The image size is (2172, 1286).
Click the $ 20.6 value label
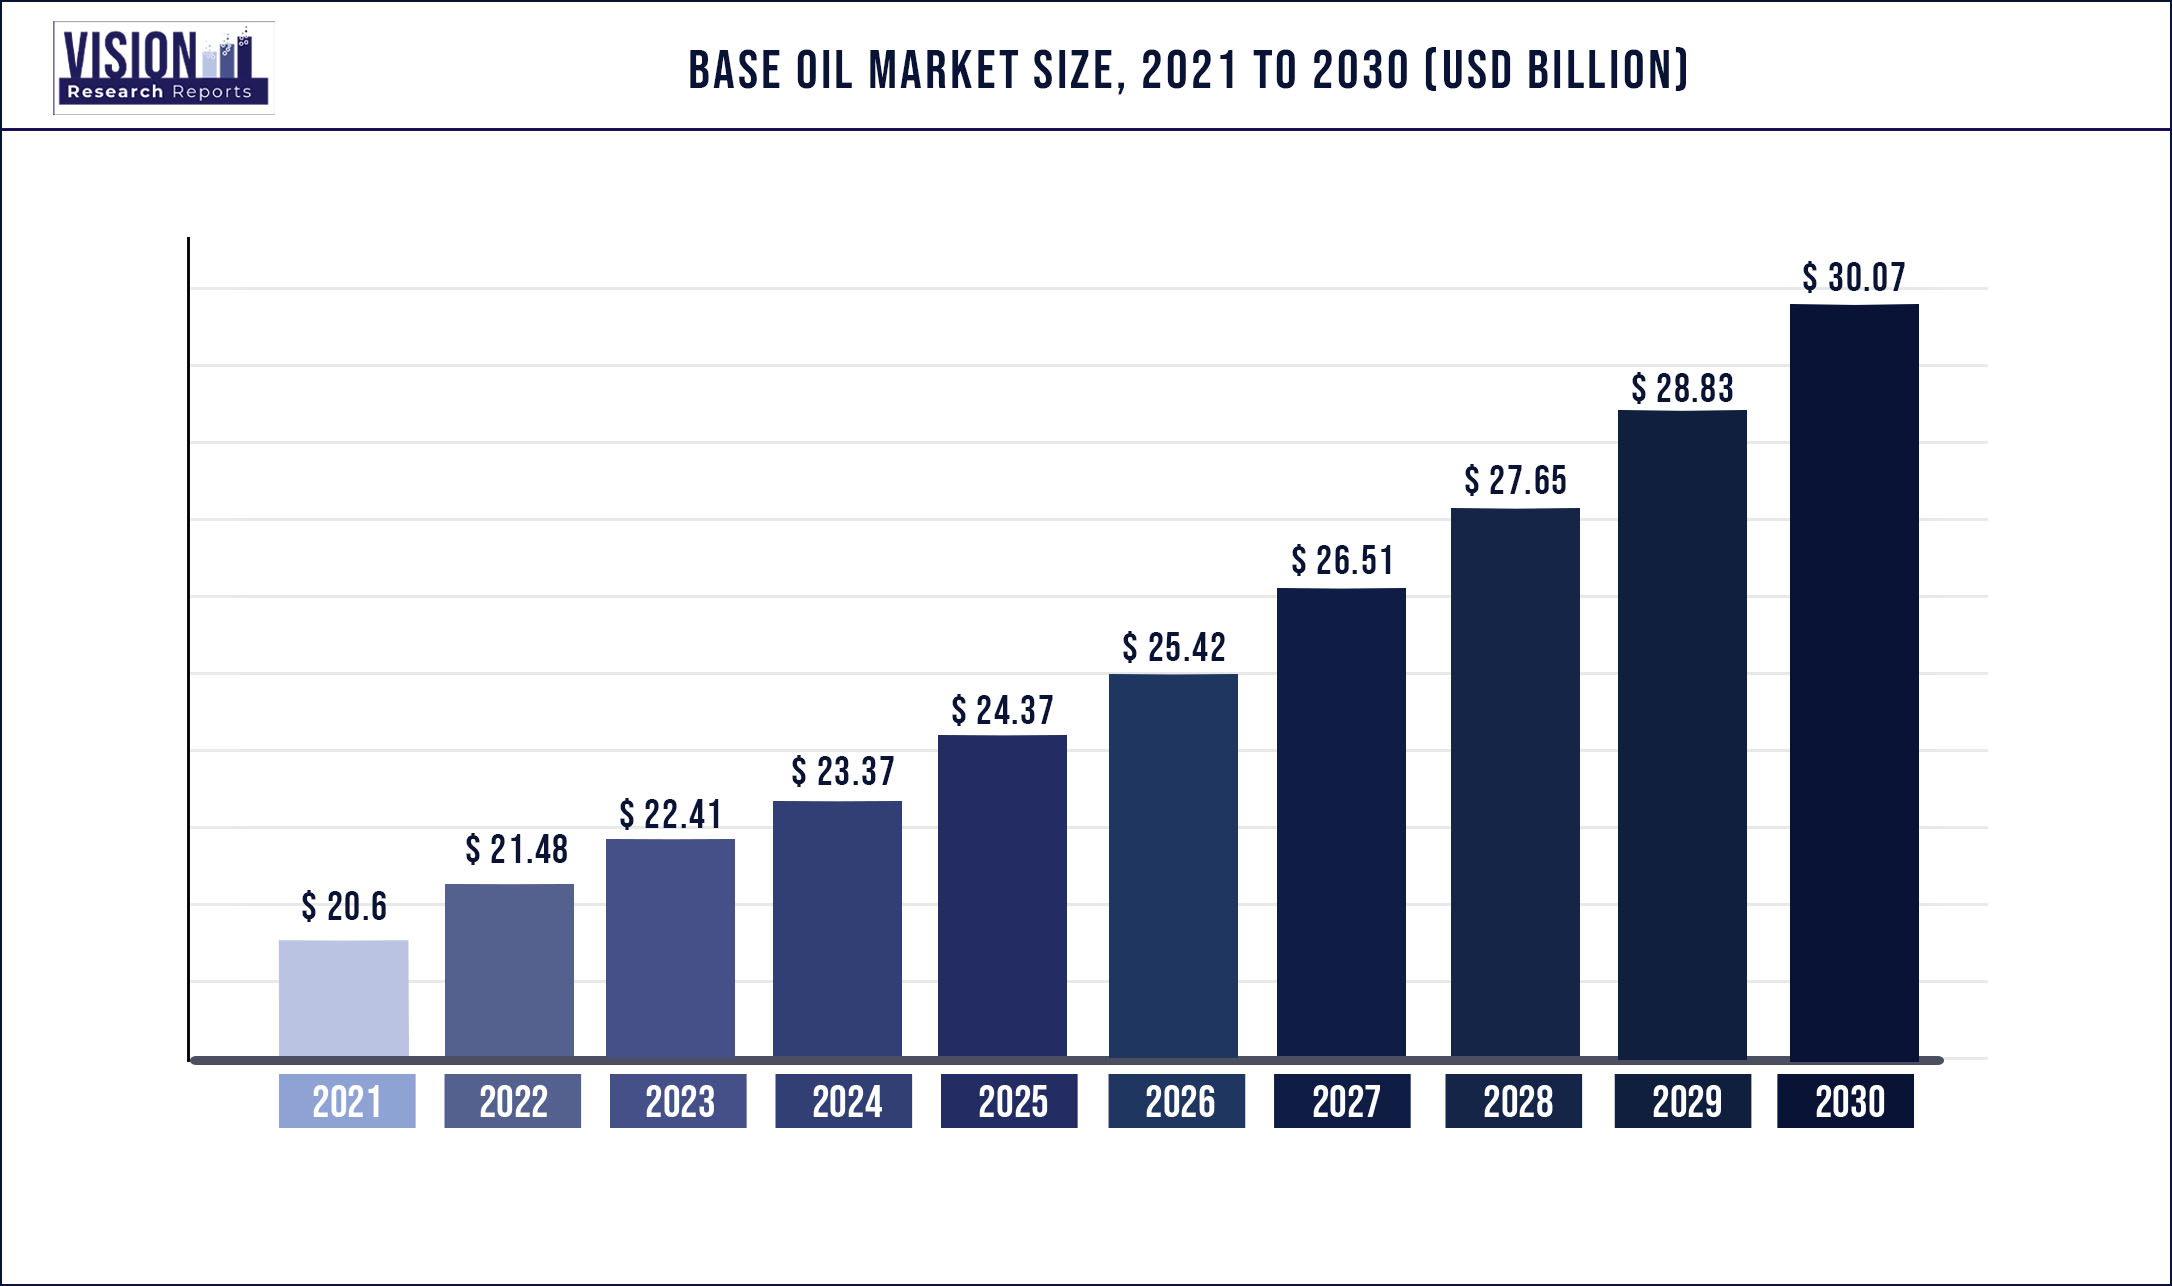point(344,906)
